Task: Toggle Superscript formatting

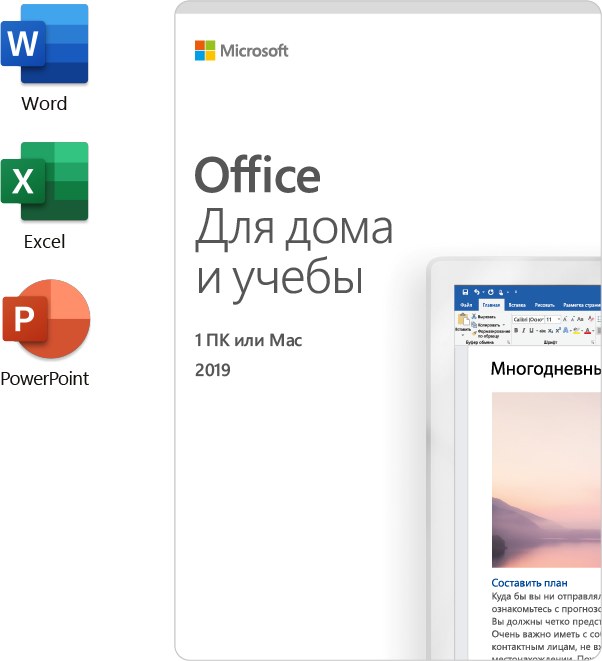Action: coord(558,330)
